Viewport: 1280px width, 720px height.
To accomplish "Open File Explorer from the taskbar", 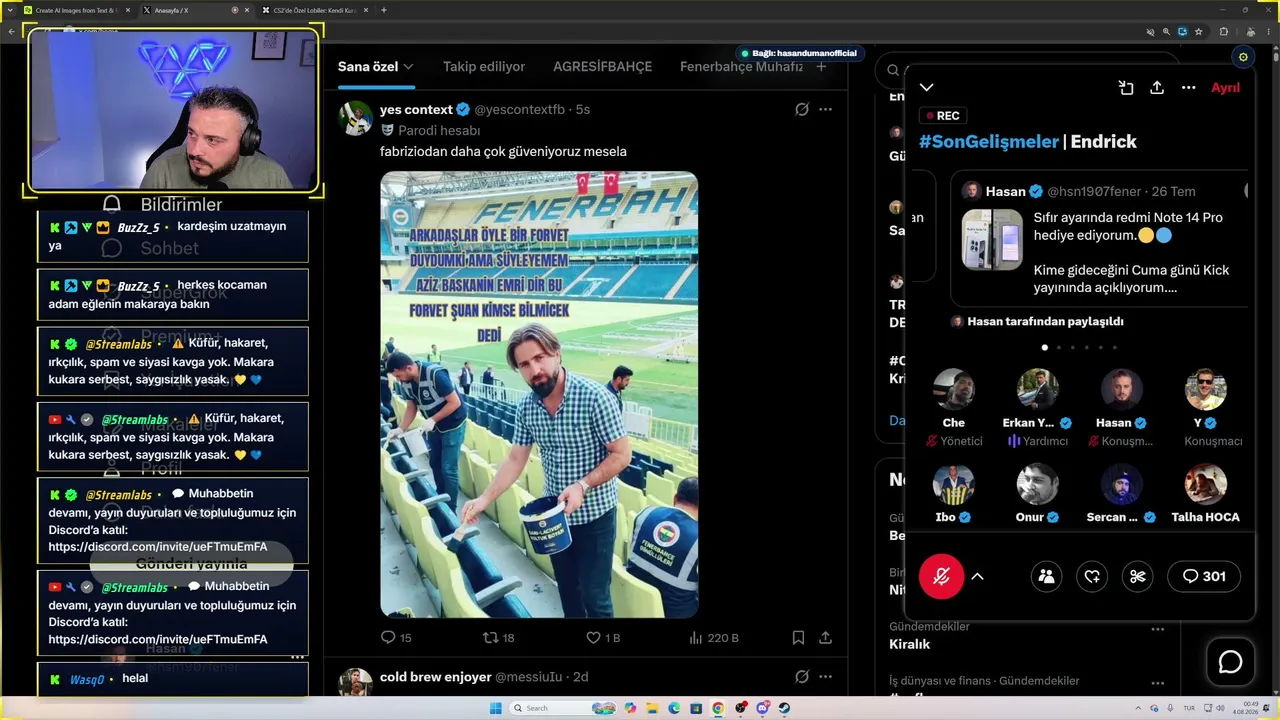I will click(652, 708).
